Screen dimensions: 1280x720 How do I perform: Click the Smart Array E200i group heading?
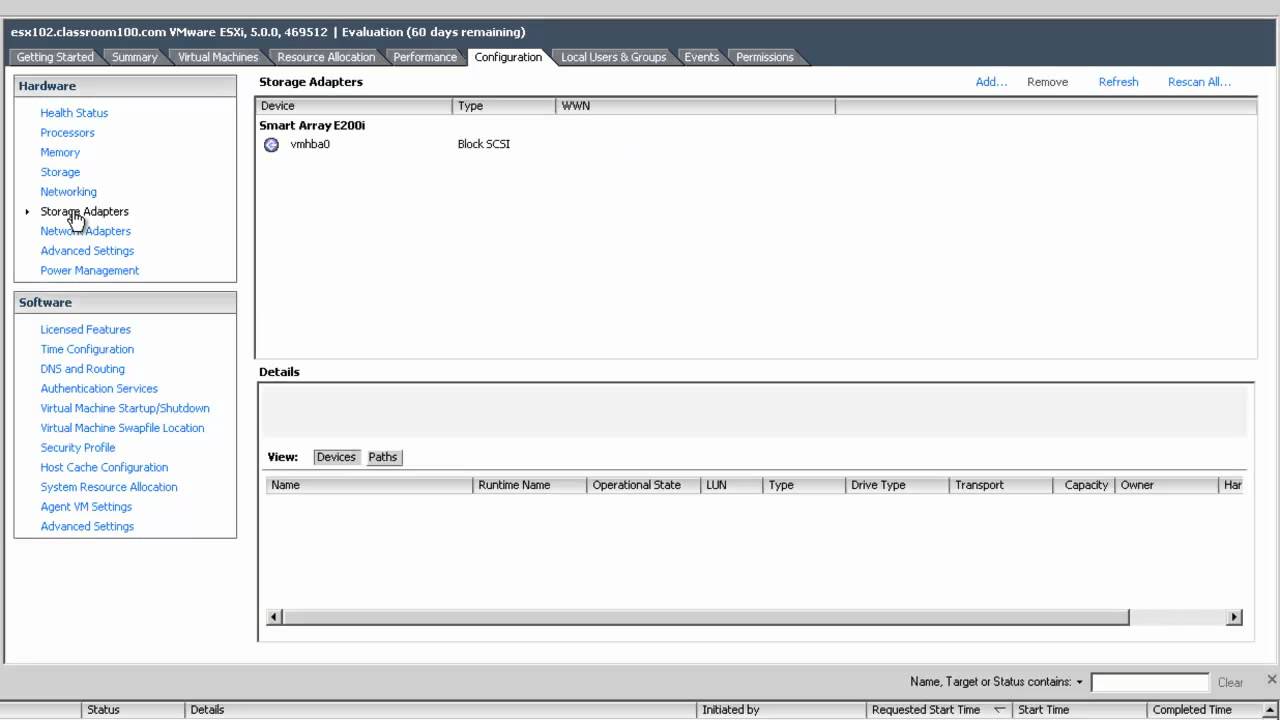pos(312,126)
